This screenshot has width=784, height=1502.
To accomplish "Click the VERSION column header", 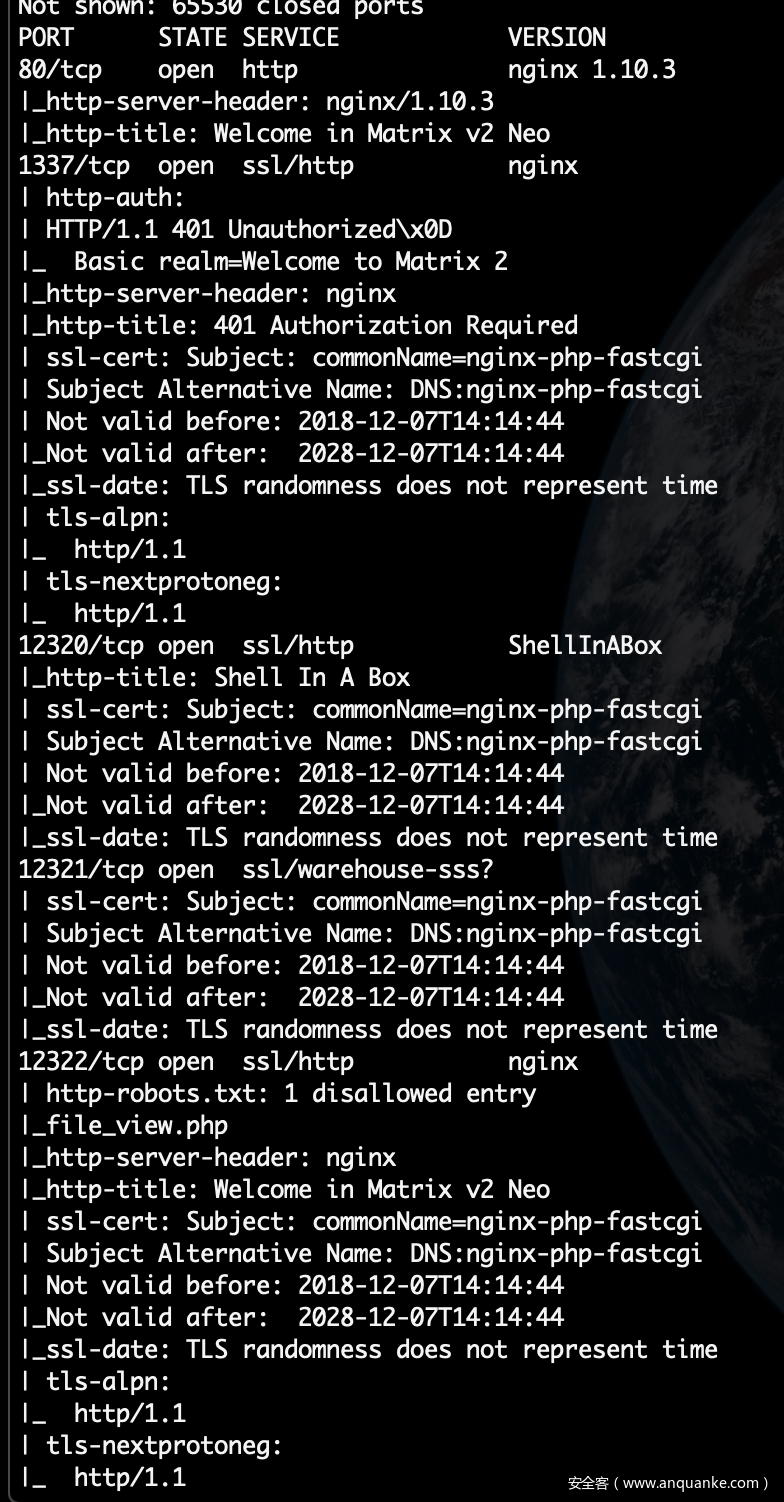I will click(556, 38).
